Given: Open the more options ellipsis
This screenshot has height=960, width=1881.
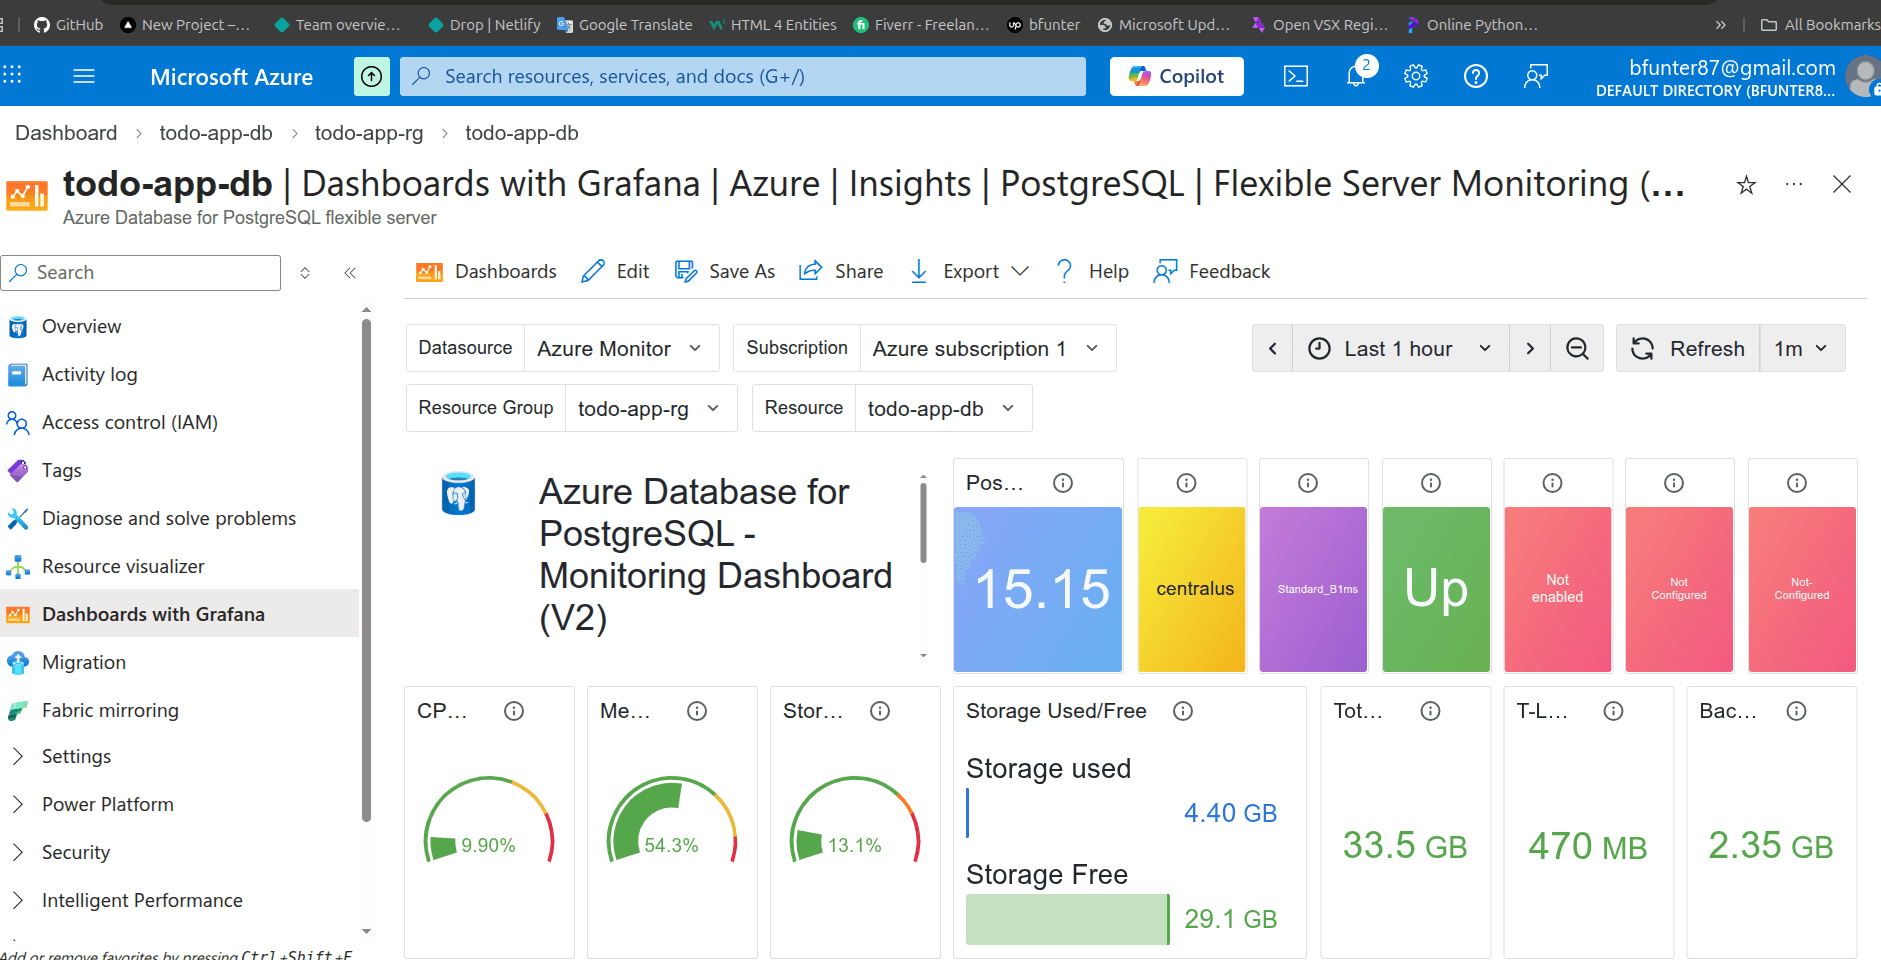Looking at the screenshot, I should (x=1794, y=184).
